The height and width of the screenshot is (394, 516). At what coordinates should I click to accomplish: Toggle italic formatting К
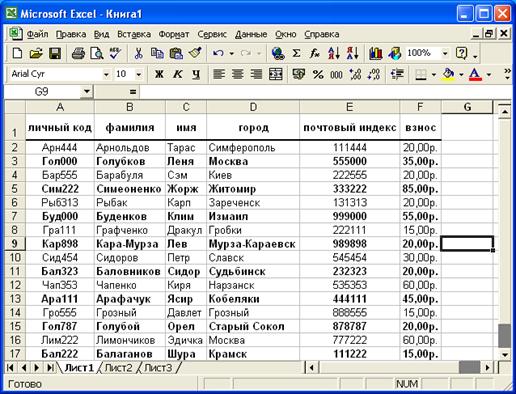click(178, 74)
